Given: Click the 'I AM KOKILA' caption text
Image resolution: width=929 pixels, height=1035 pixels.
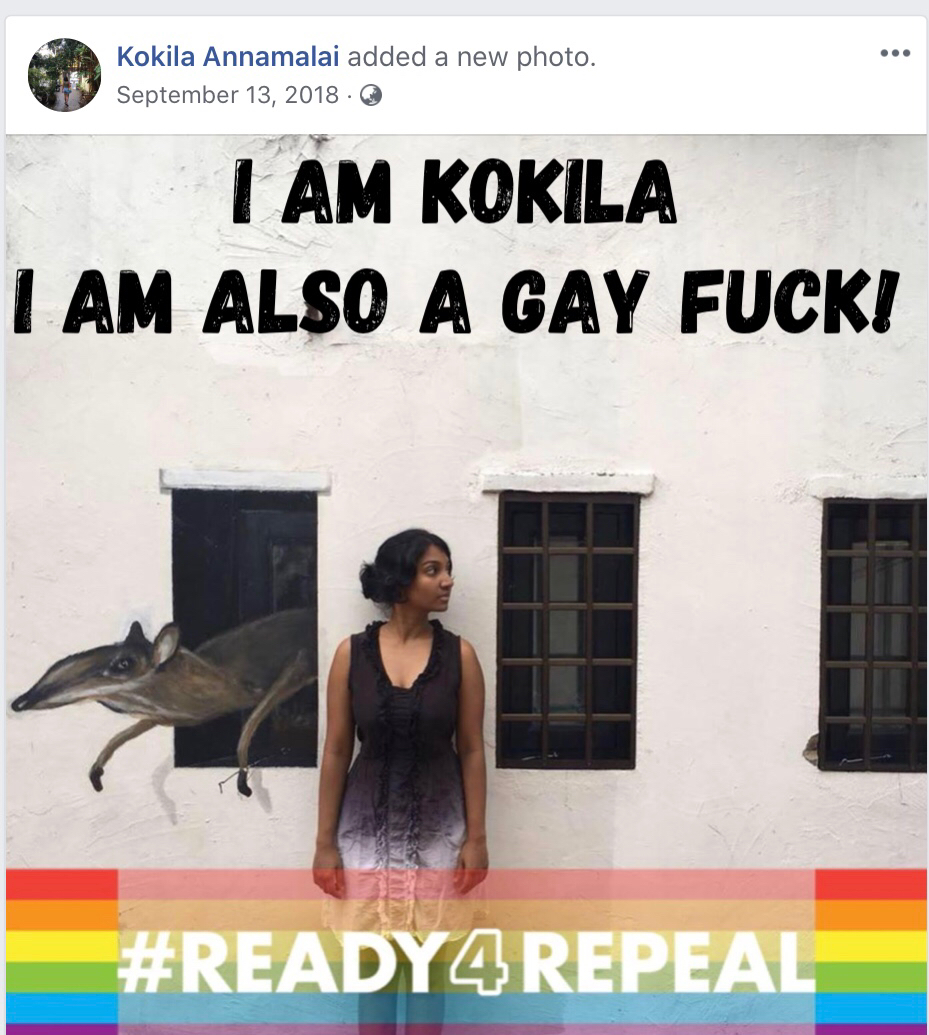Looking at the screenshot, I should (454, 192).
